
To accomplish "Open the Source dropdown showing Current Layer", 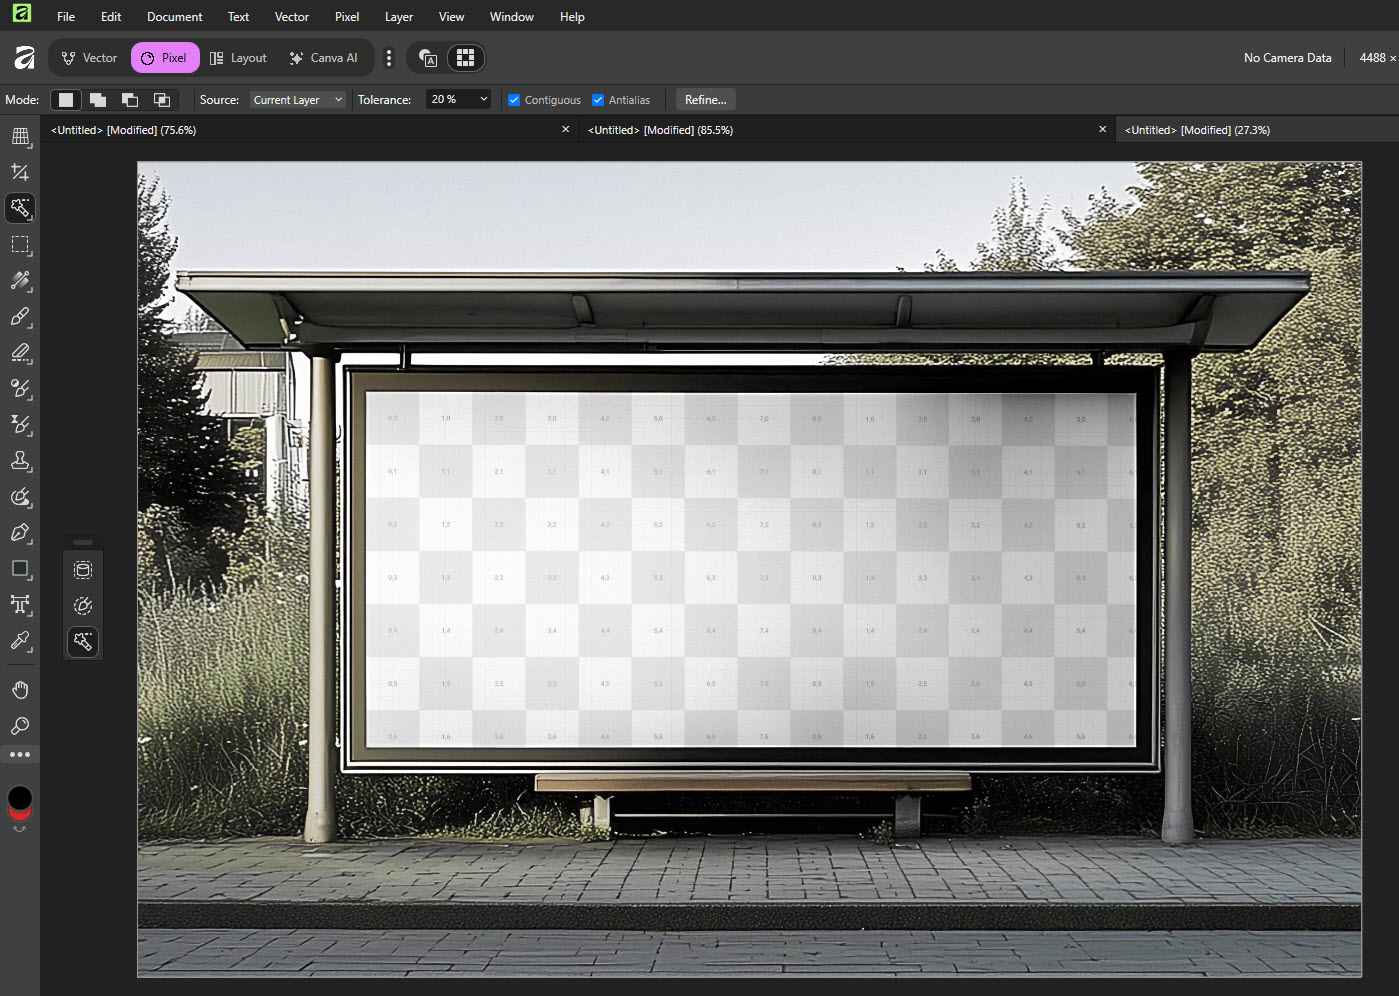I will coord(297,100).
